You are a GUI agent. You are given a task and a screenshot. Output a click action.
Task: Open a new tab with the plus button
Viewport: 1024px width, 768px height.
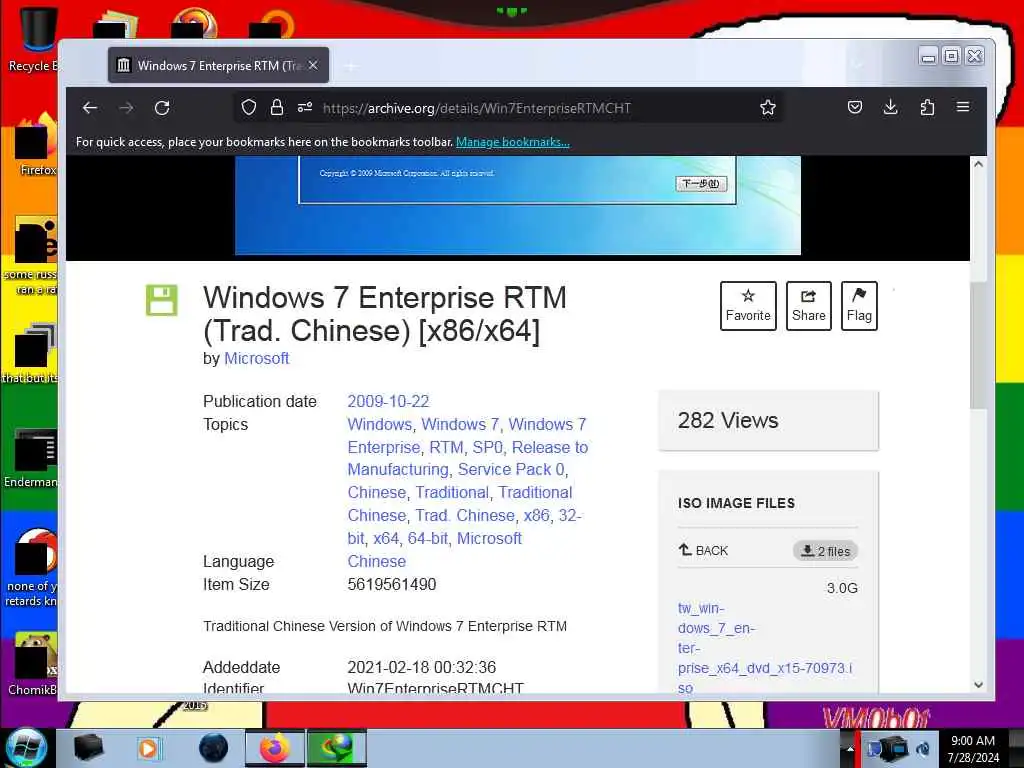point(351,65)
